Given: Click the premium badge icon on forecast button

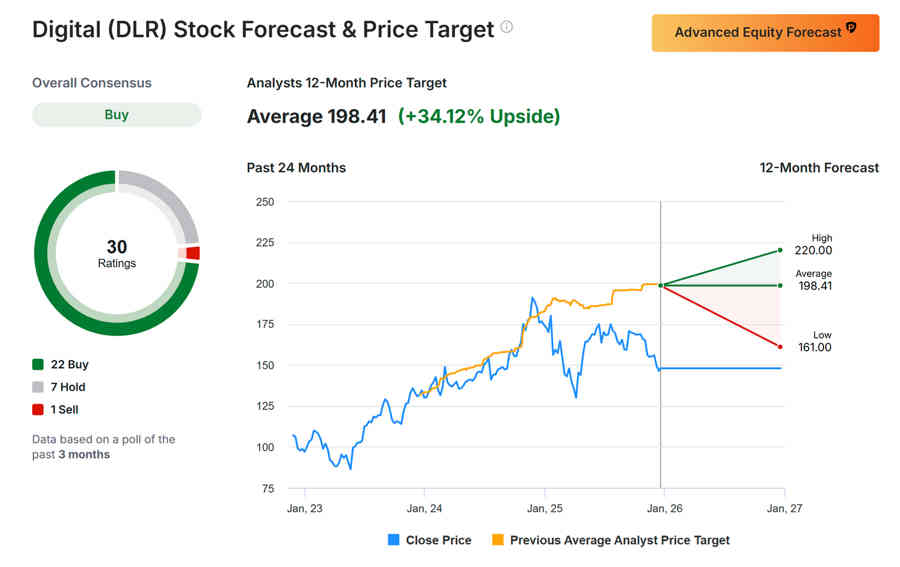Looking at the screenshot, I should point(851,28).
